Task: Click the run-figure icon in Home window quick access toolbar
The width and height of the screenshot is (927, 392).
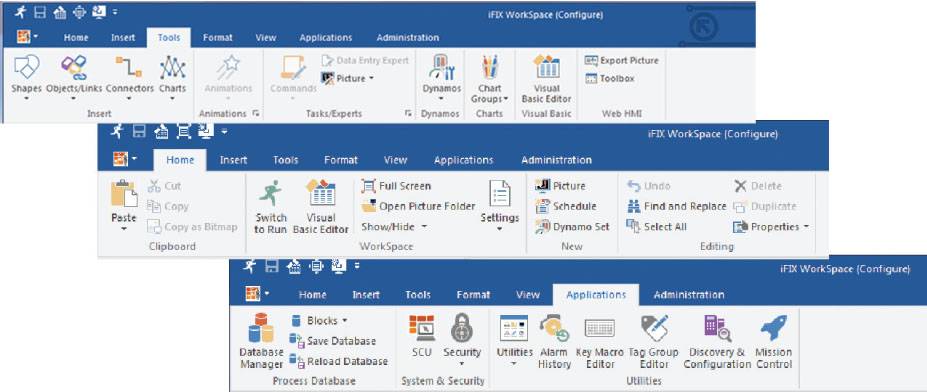Action: [117, 132]
